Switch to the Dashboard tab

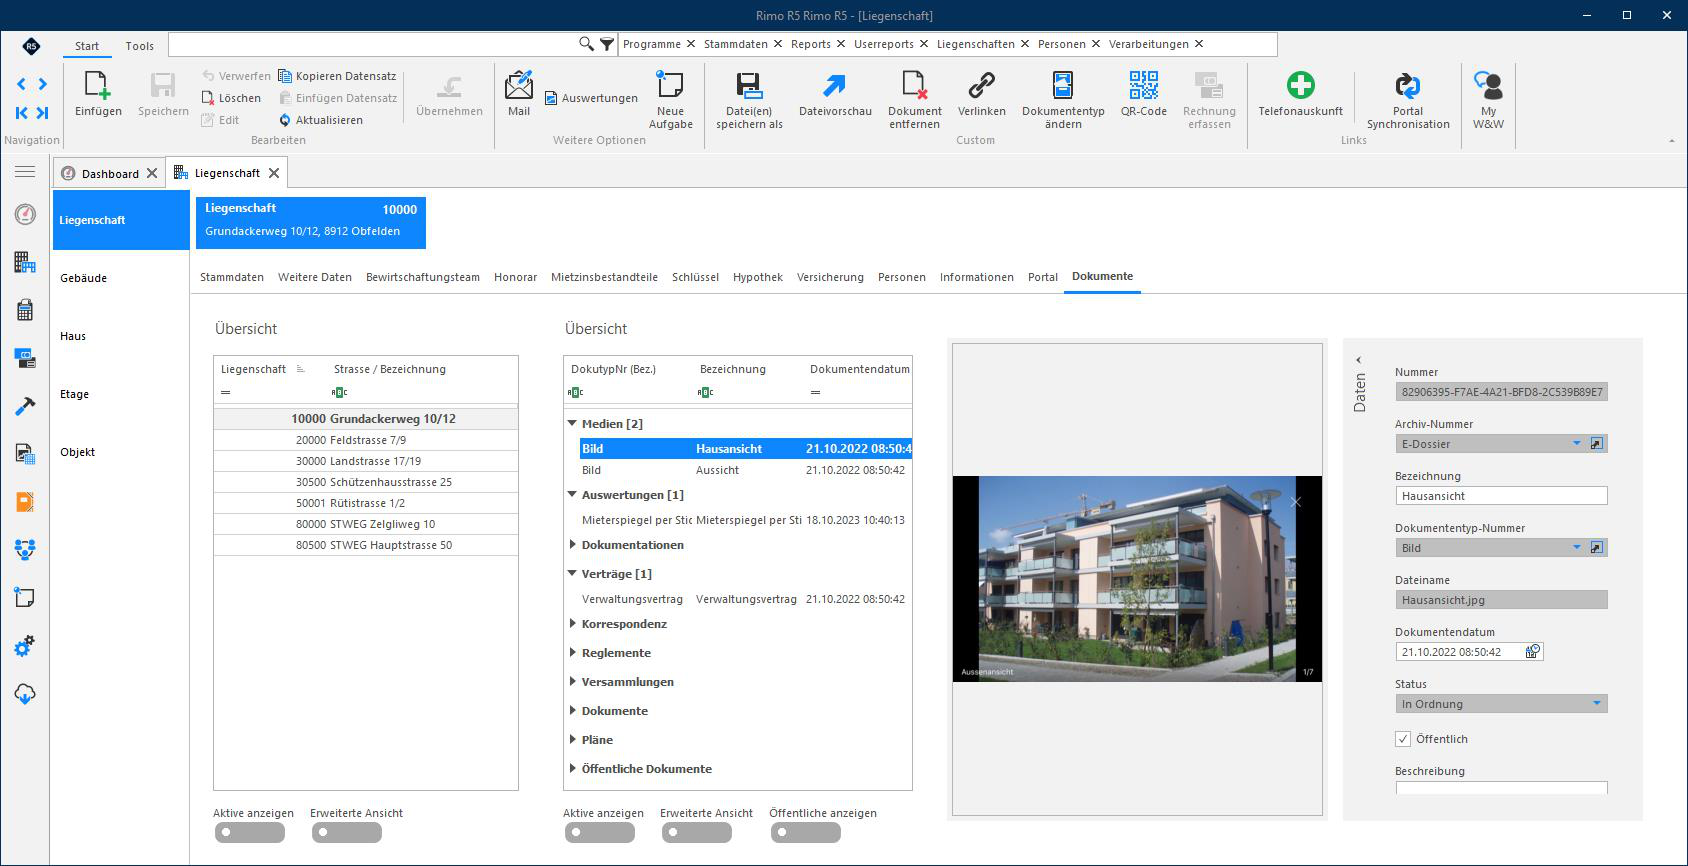110,173
